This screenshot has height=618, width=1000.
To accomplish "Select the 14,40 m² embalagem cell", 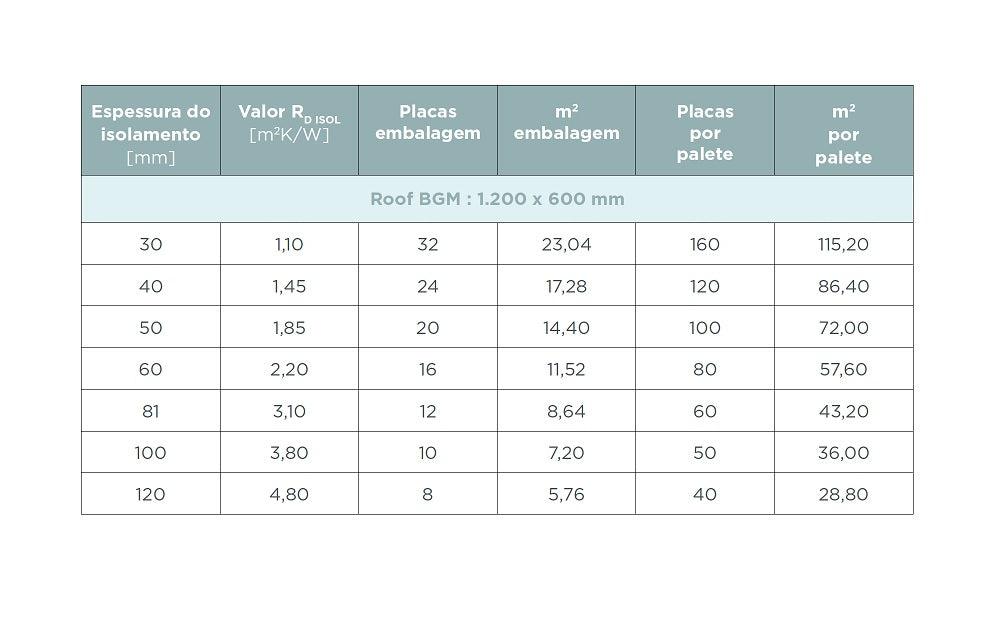I will [566, 328].
